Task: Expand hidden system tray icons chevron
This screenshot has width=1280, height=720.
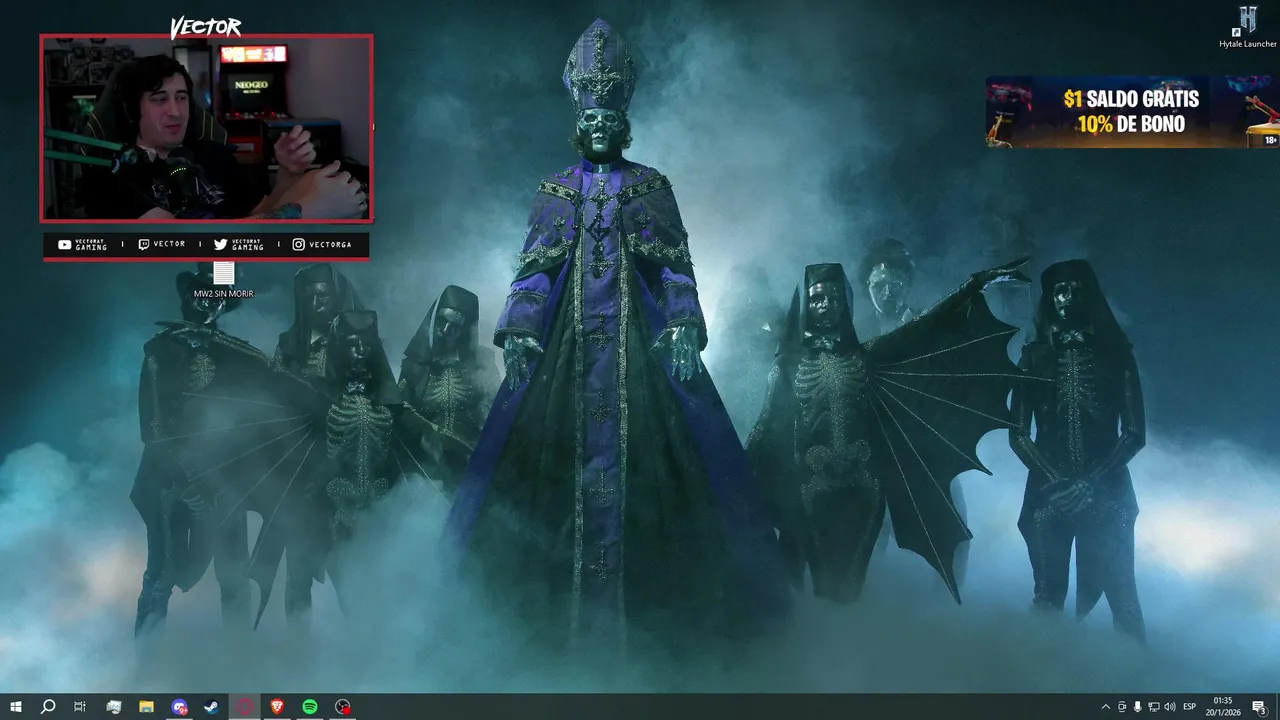Action: click(x=1105, y=707)
